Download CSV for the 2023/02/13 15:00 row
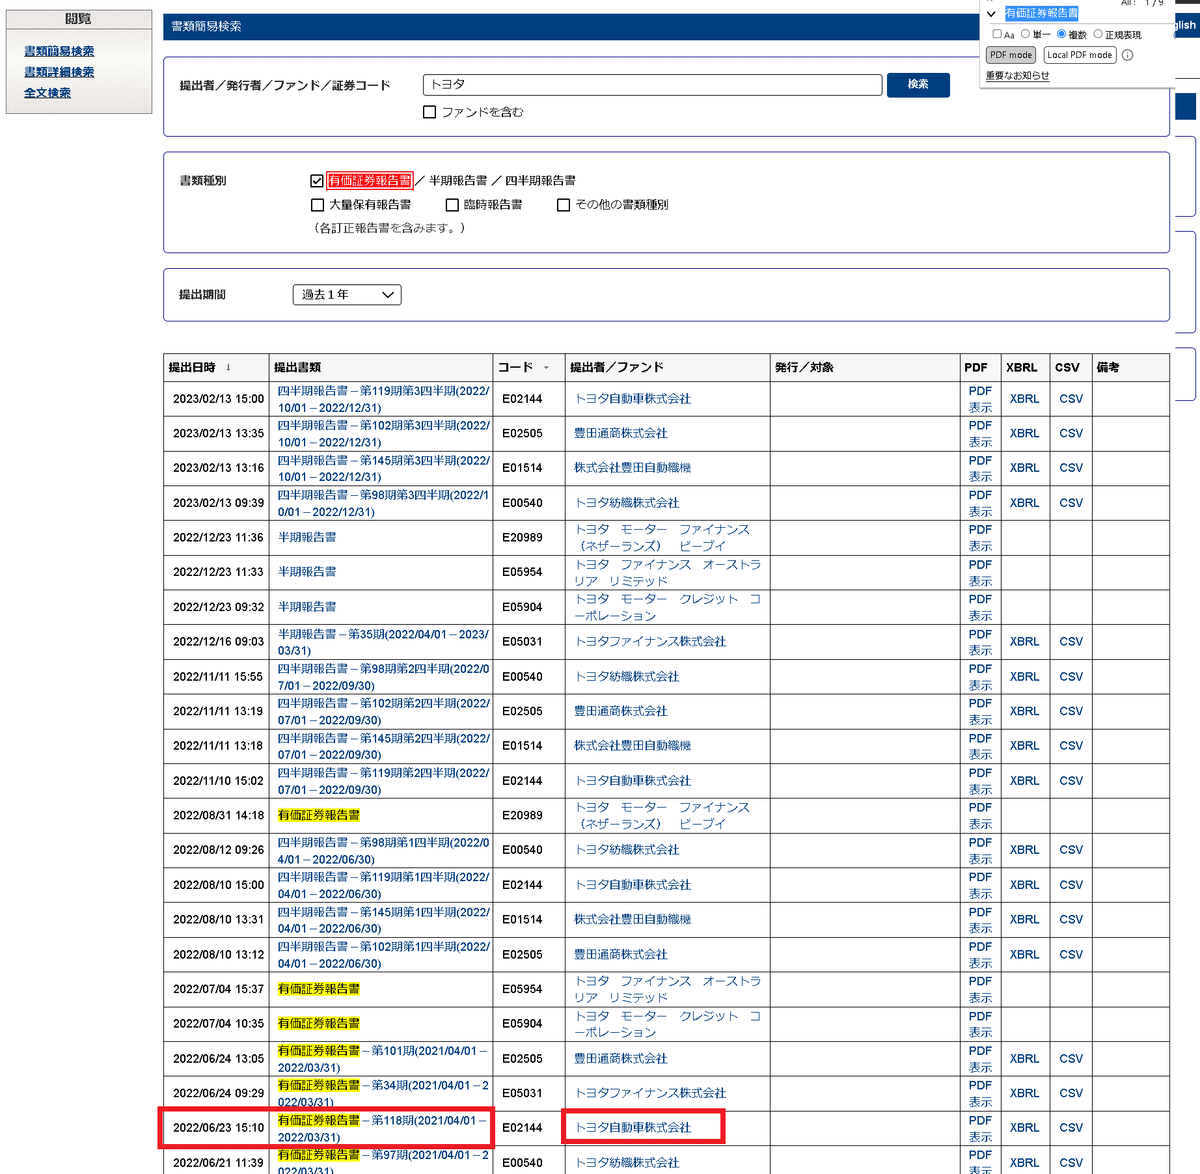The width and height of the screenshot is (1200, 1174). click(x=1071, y=399)
